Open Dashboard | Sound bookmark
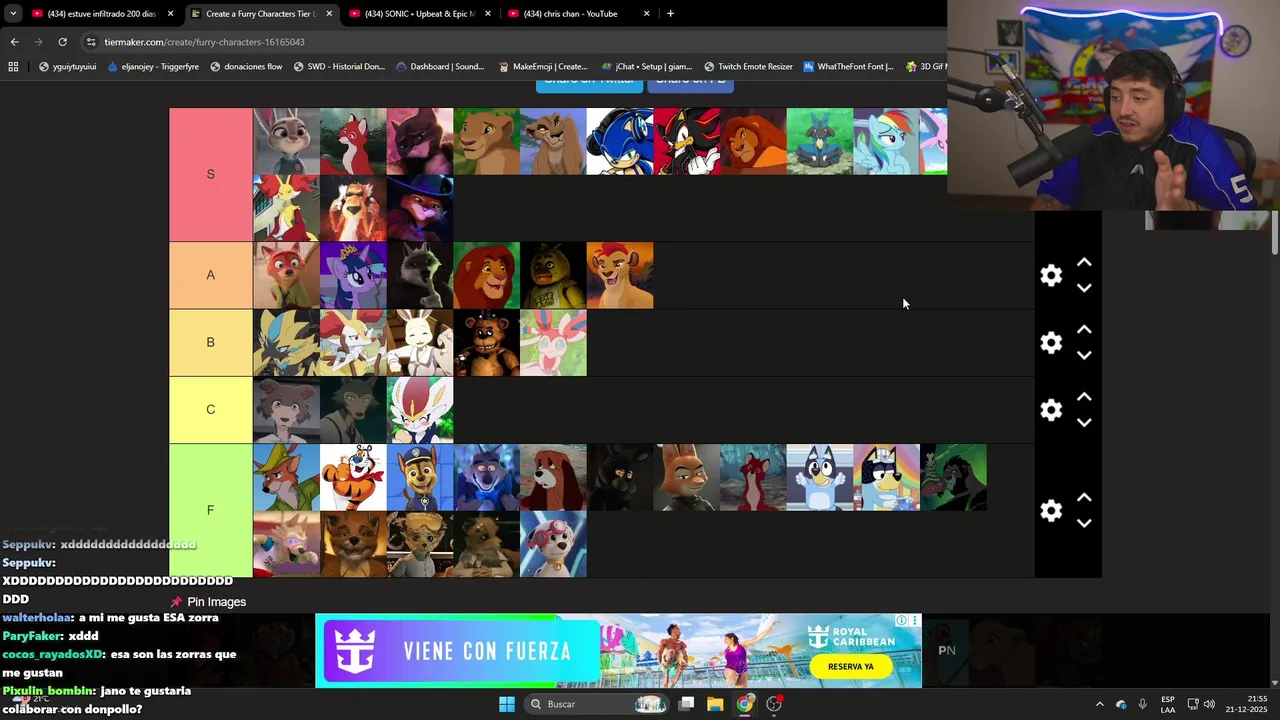 pyautogui.click(x=440, y=67)
